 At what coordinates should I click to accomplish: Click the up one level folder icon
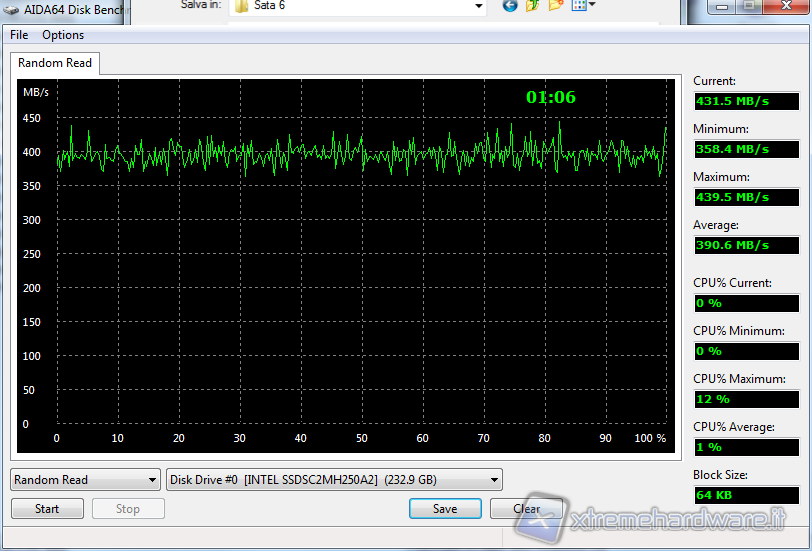(533, 5)
